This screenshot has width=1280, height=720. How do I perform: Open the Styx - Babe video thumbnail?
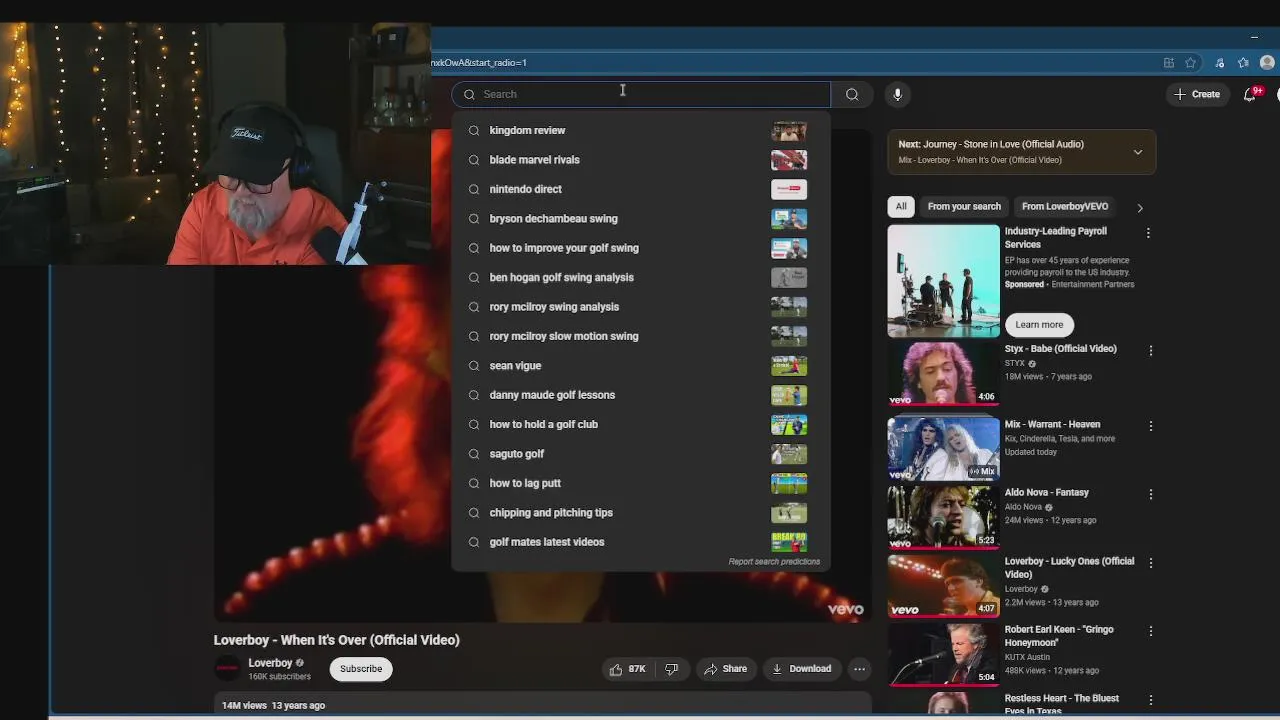coord(943,373)
